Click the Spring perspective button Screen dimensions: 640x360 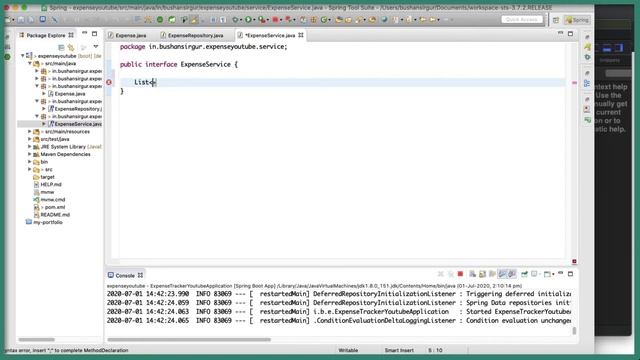click(x=577, y=20)
